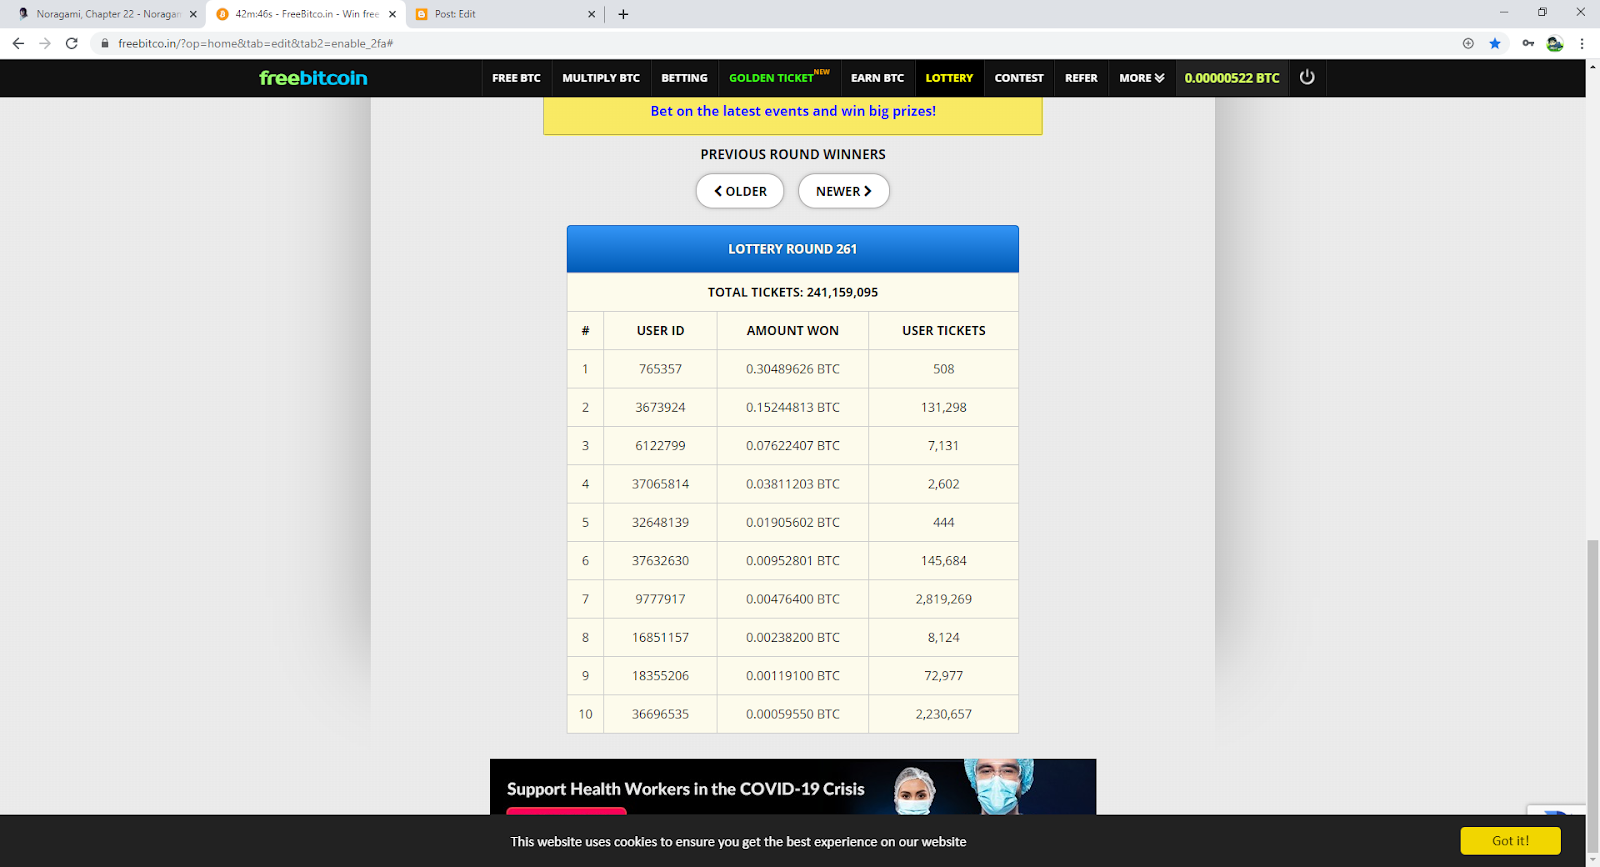The width and height of the screenshot is (1600, 867).
Task: Open FREE BTC menu item
Action: tap(516, 78)
